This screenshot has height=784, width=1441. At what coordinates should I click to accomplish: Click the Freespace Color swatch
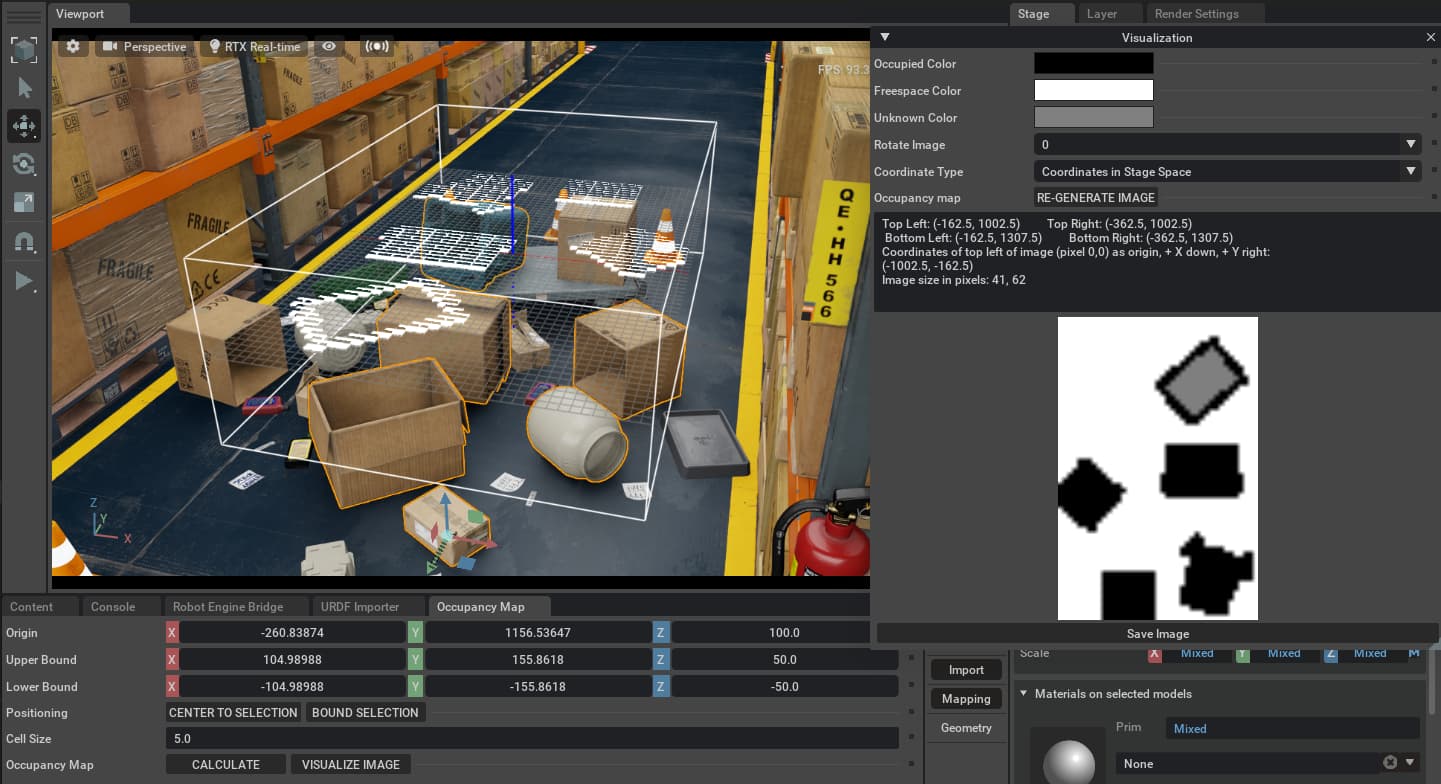click(x=1093, y=90)
